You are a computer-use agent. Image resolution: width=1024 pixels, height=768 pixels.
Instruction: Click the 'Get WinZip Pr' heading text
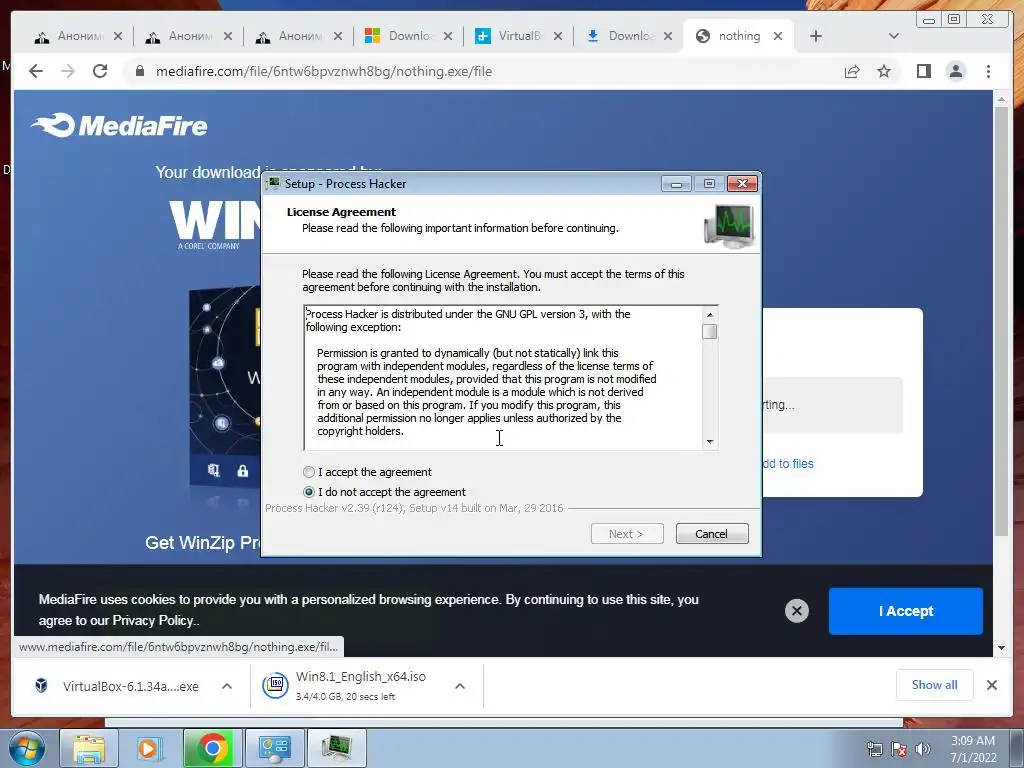point(202,543)
